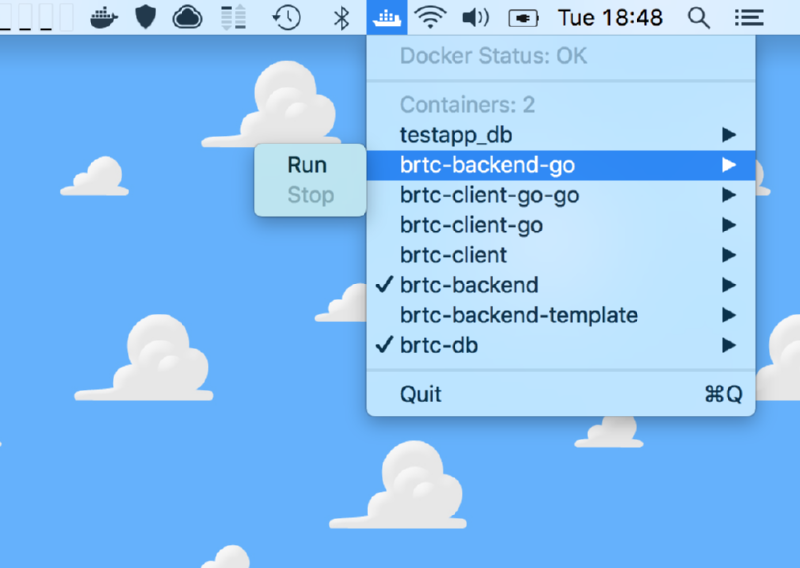The height and width of the screenshot is (568, 800).
Task: Open the cloud sync menu bar icon
Action: (187, 18)
